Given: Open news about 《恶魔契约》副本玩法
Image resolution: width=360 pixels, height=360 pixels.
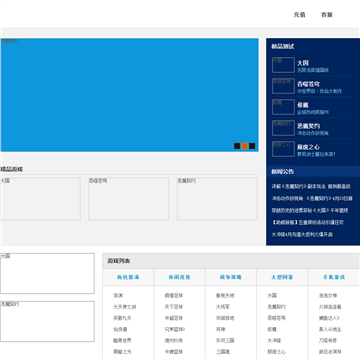Looking at the screenshot, I should (x=311, y=187).
